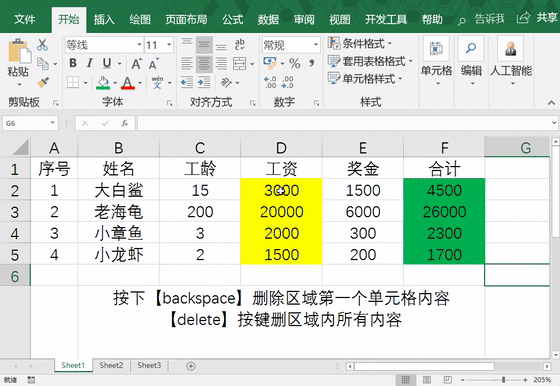Apply the green fill color bucket

(103, 82)
